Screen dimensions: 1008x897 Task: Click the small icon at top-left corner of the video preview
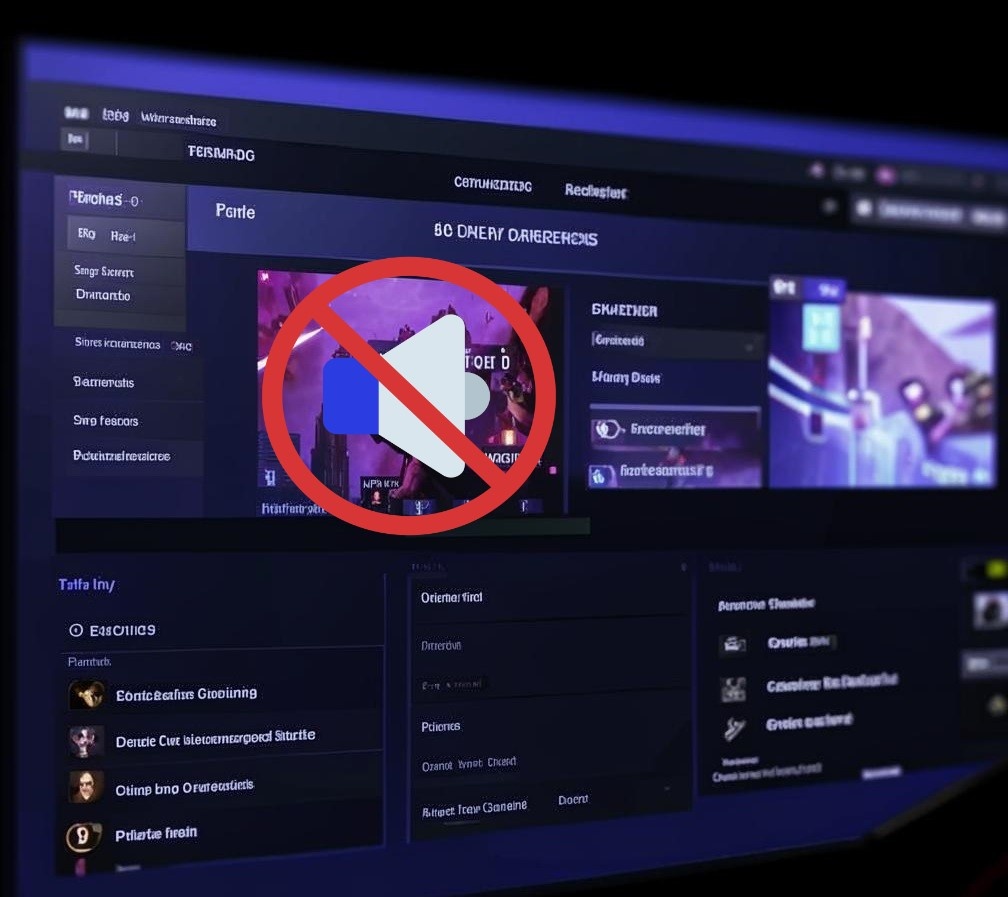point(264,276)
